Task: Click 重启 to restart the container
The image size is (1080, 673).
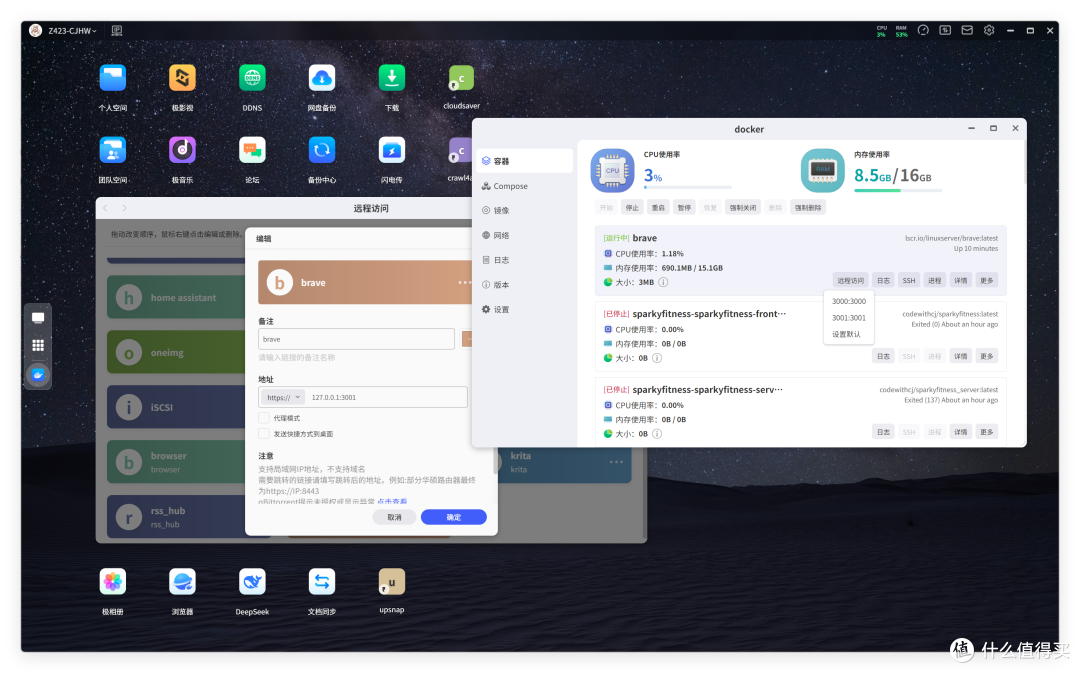Action: coord(658,207)
